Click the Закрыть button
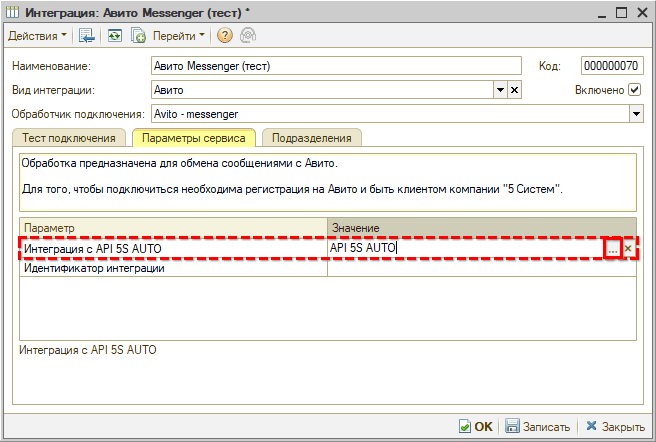 [615, 425]
